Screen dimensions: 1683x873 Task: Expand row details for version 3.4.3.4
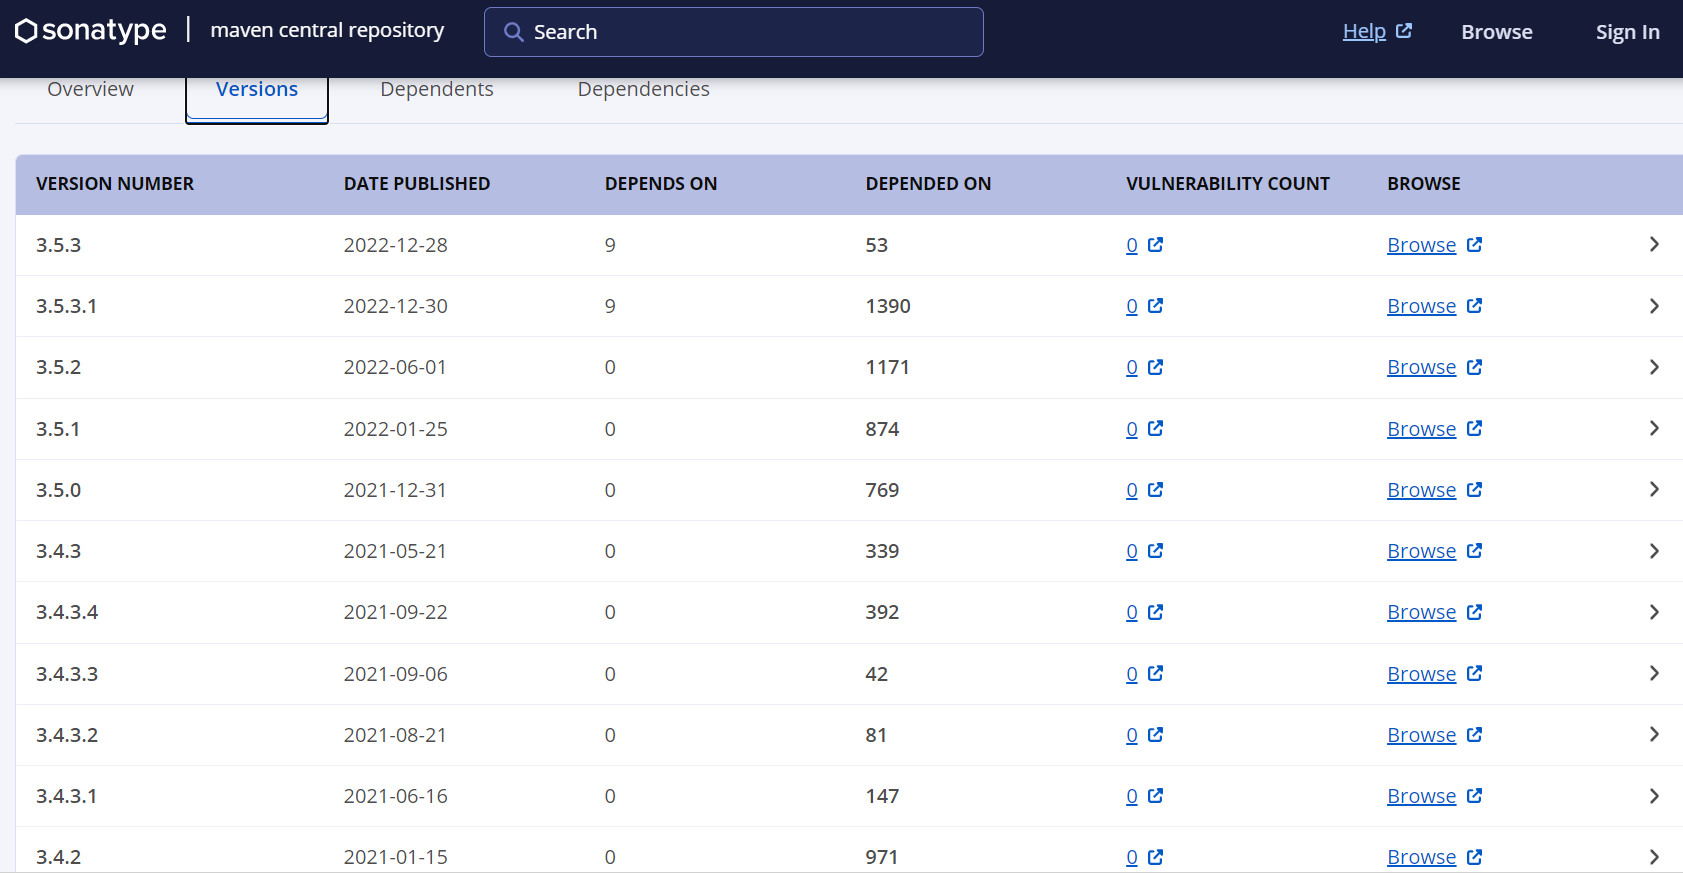[1654, 612]
